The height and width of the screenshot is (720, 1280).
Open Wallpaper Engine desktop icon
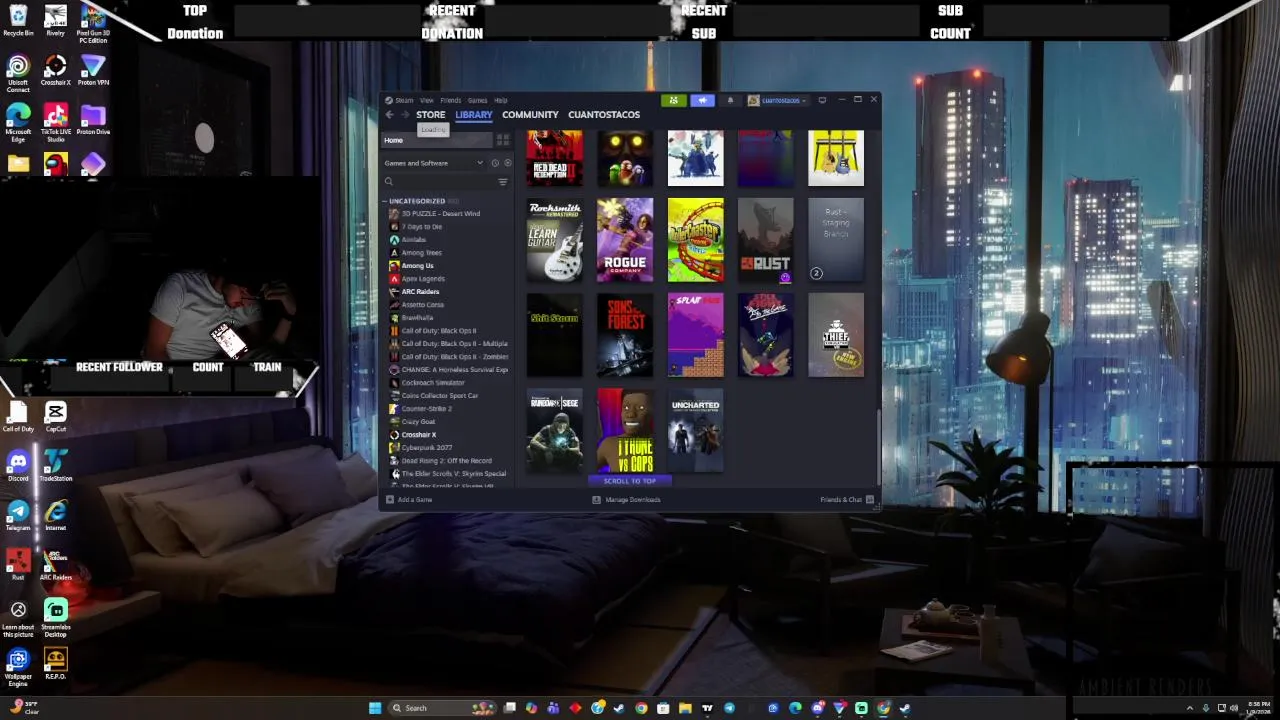[x=18, y=667]
